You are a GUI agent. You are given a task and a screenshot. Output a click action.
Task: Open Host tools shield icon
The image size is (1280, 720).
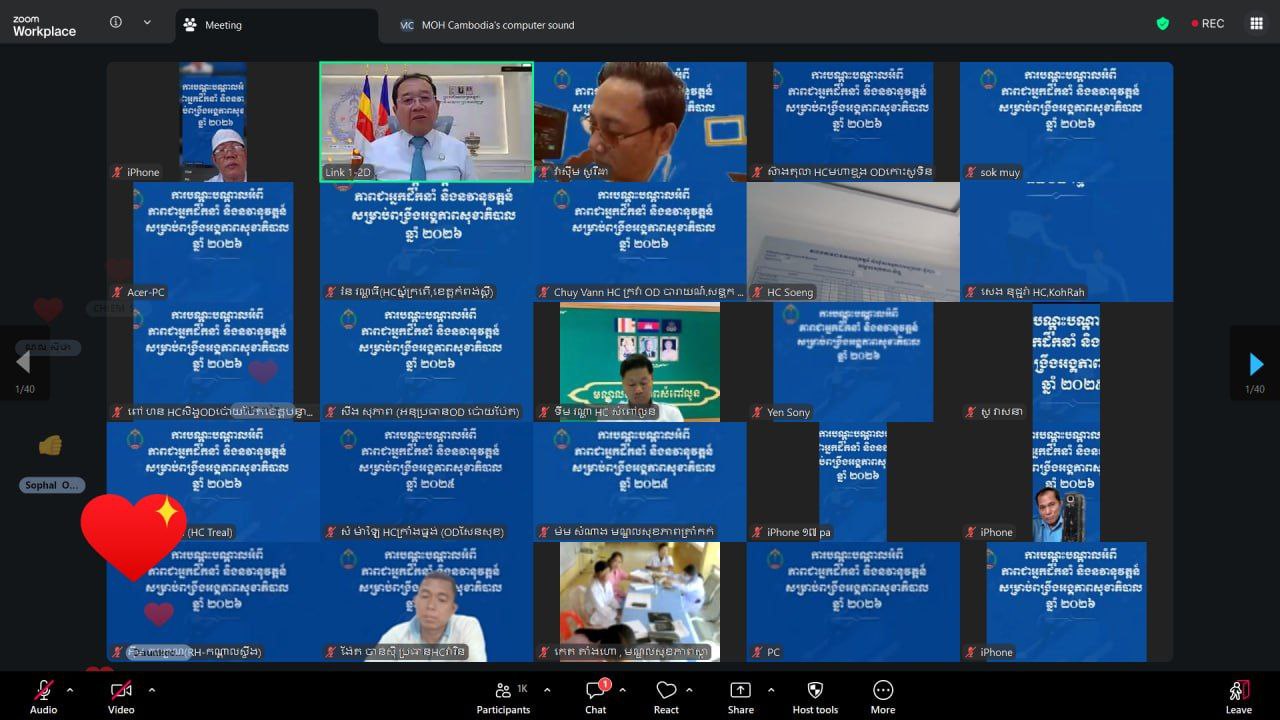pyautogui.click(x=814, y=696)
